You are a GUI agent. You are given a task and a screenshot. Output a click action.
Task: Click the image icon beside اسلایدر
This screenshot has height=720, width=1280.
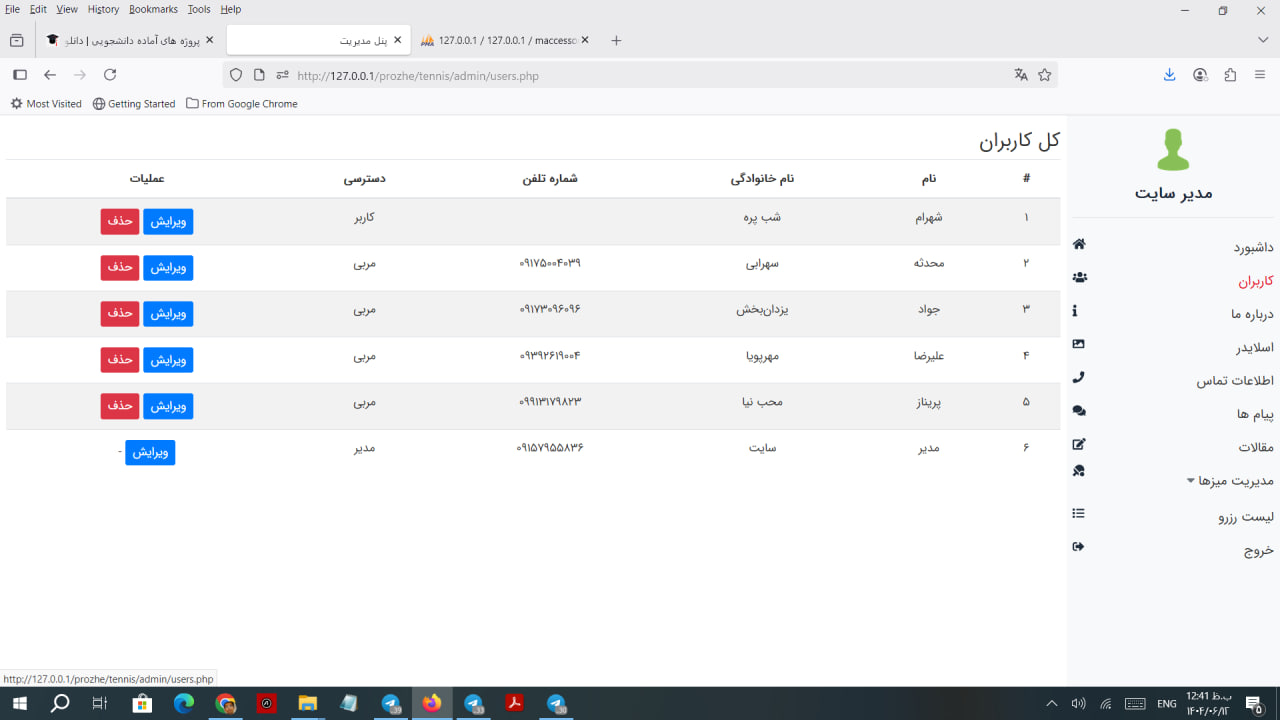point(1078,344)
